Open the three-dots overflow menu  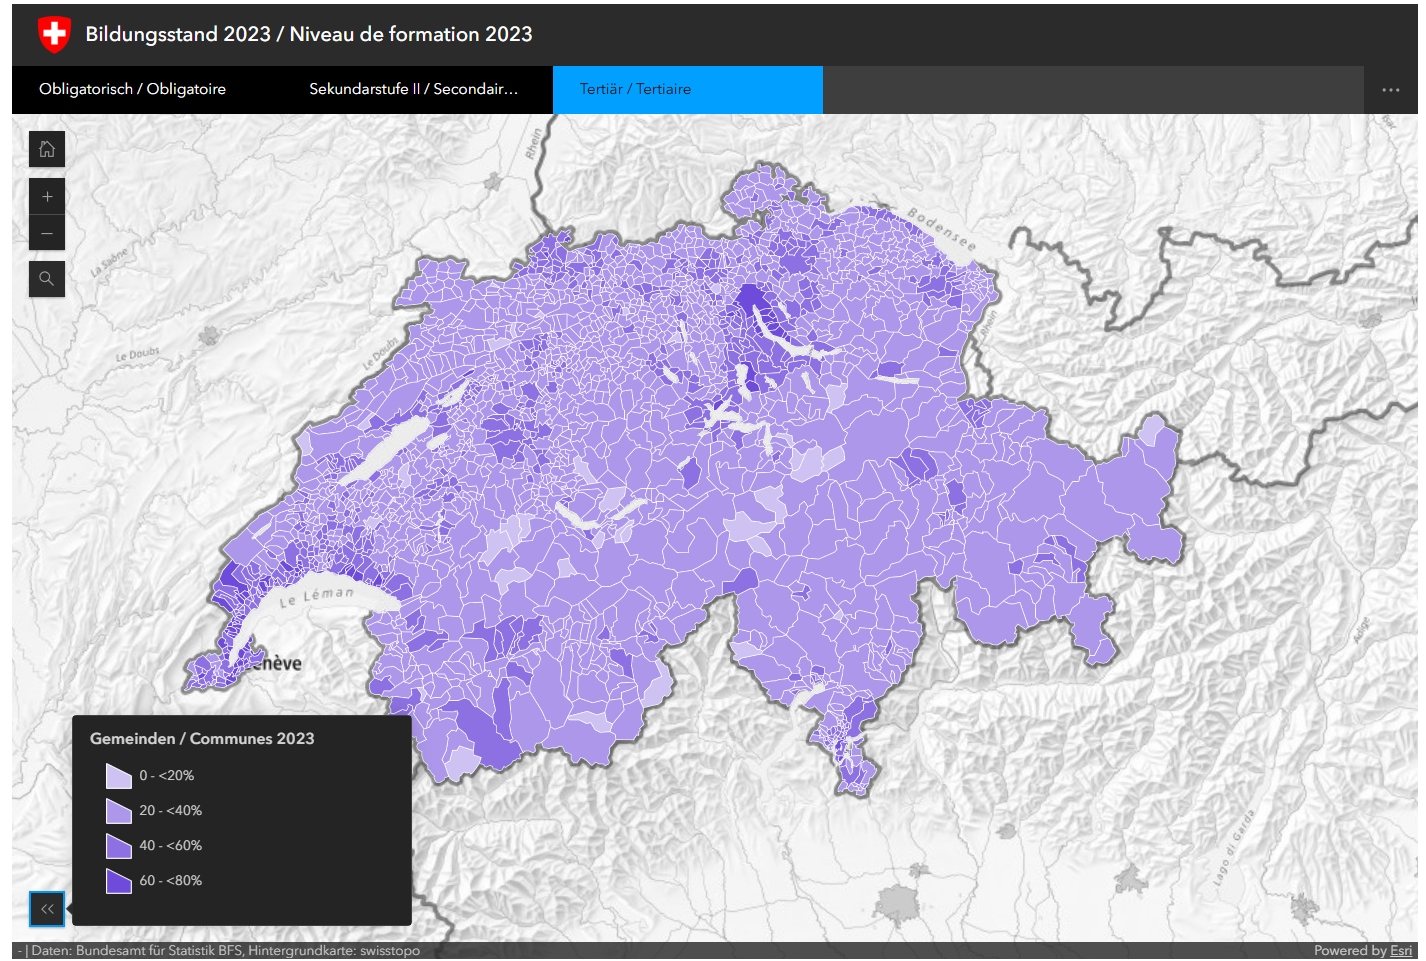1390,90
